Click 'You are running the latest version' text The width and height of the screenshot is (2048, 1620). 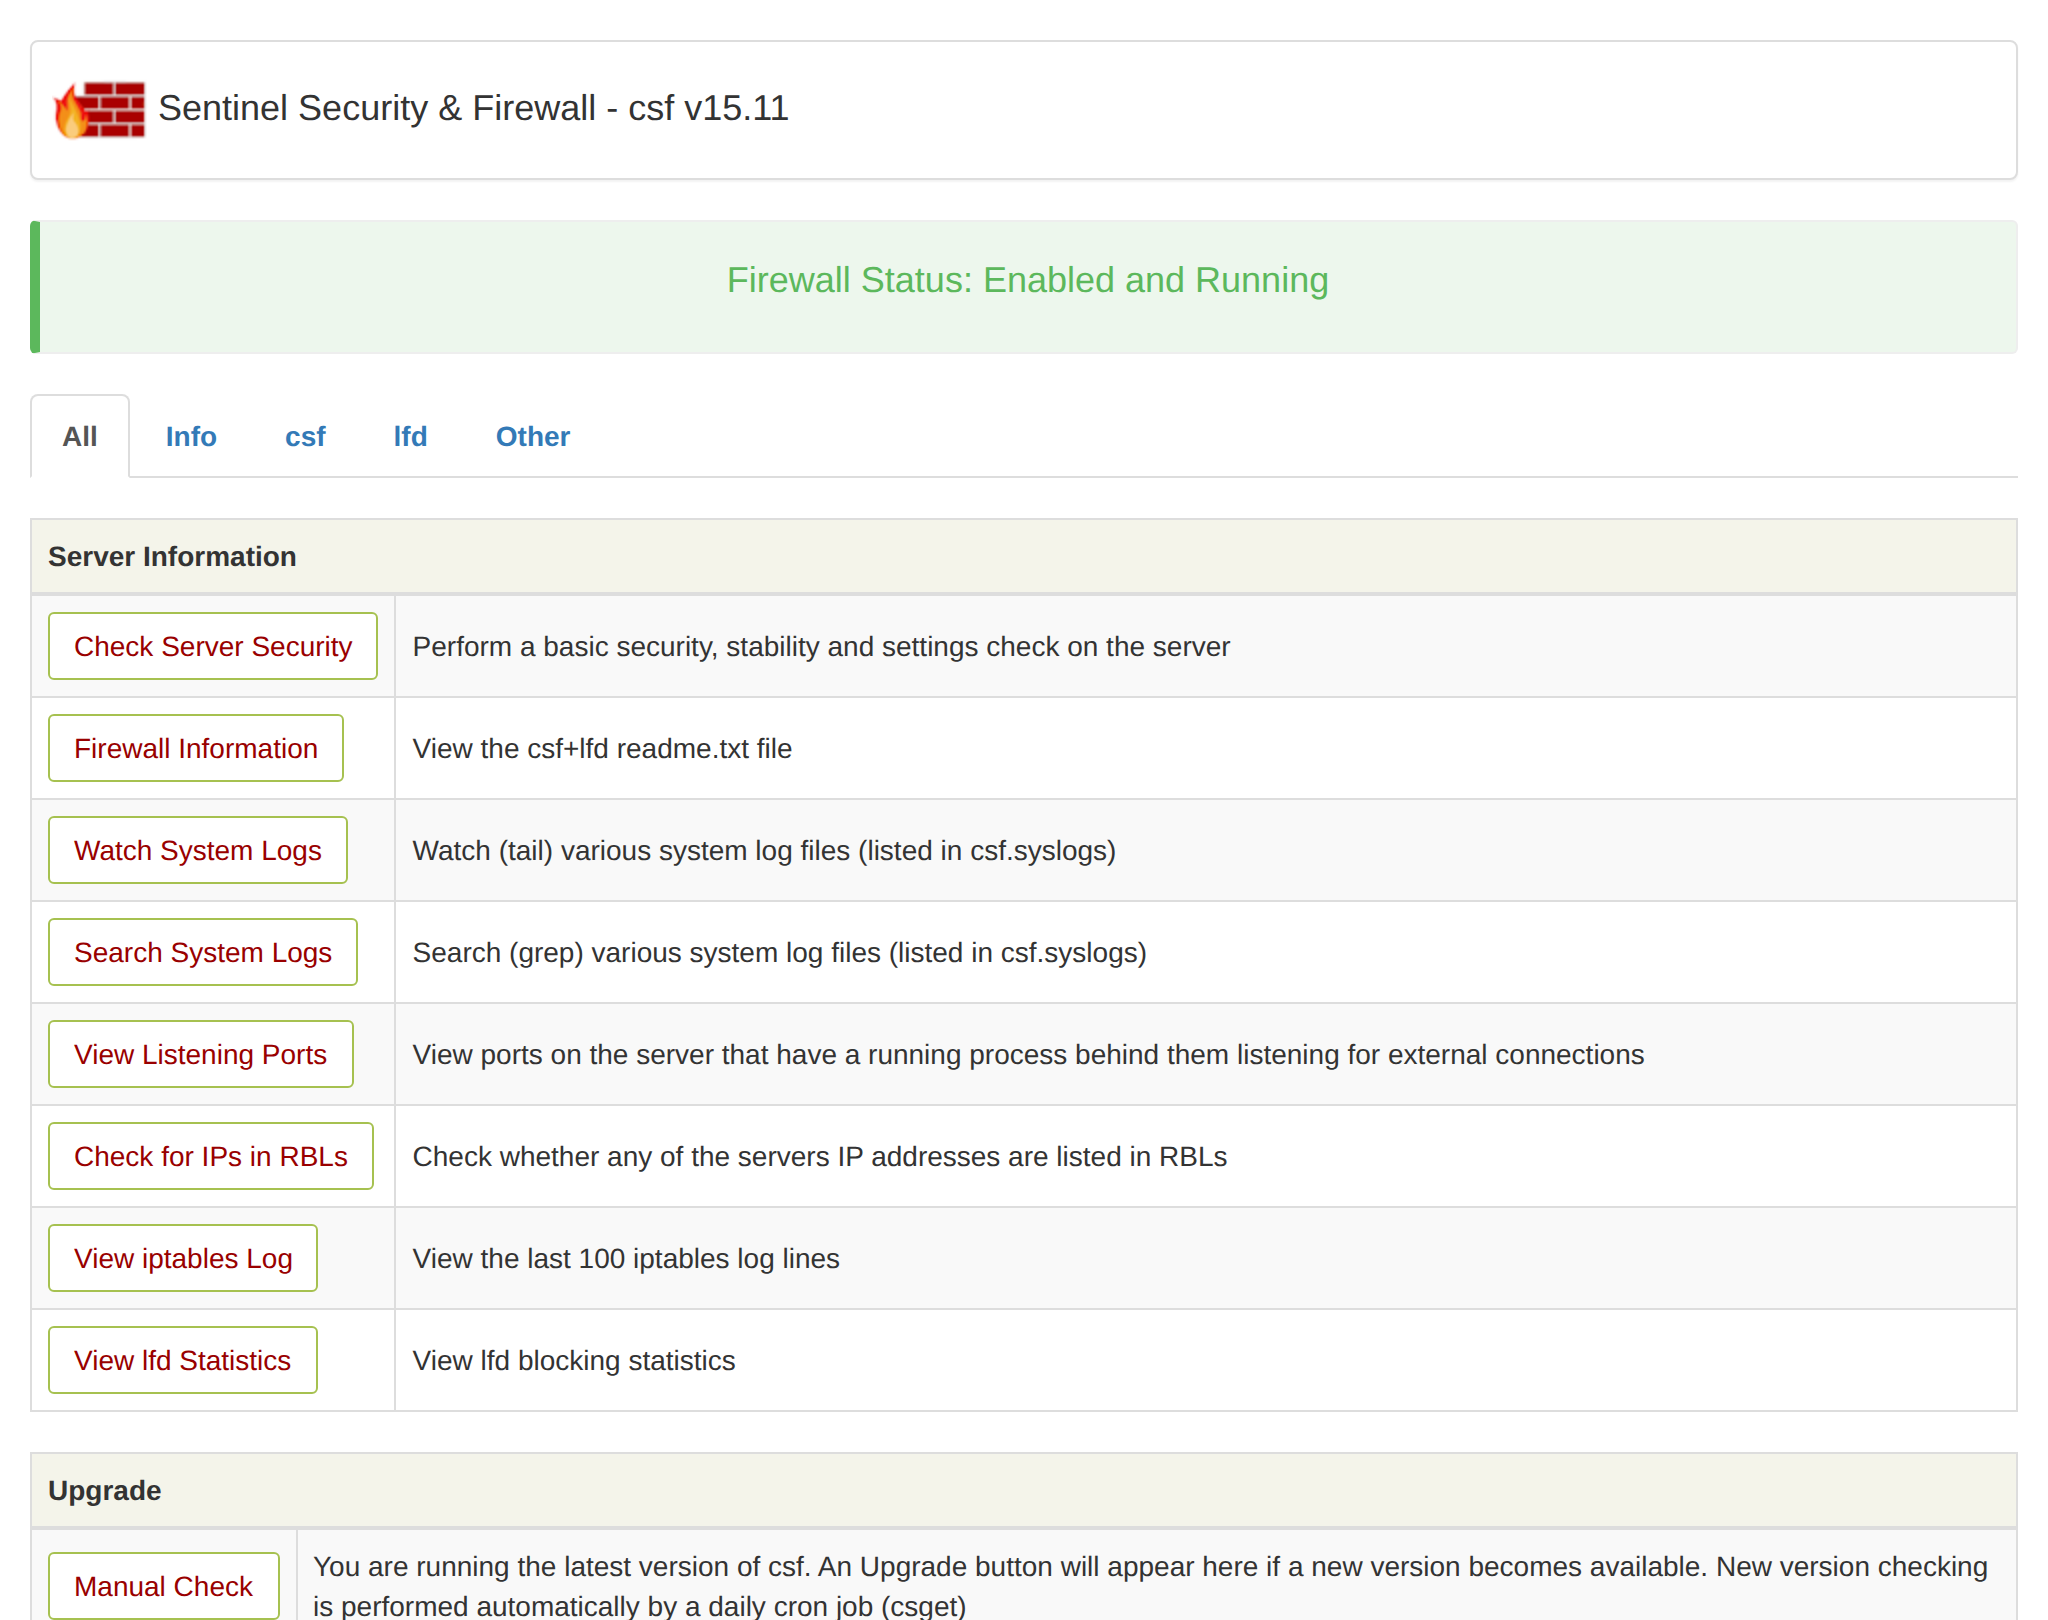click(1150, 1586)
